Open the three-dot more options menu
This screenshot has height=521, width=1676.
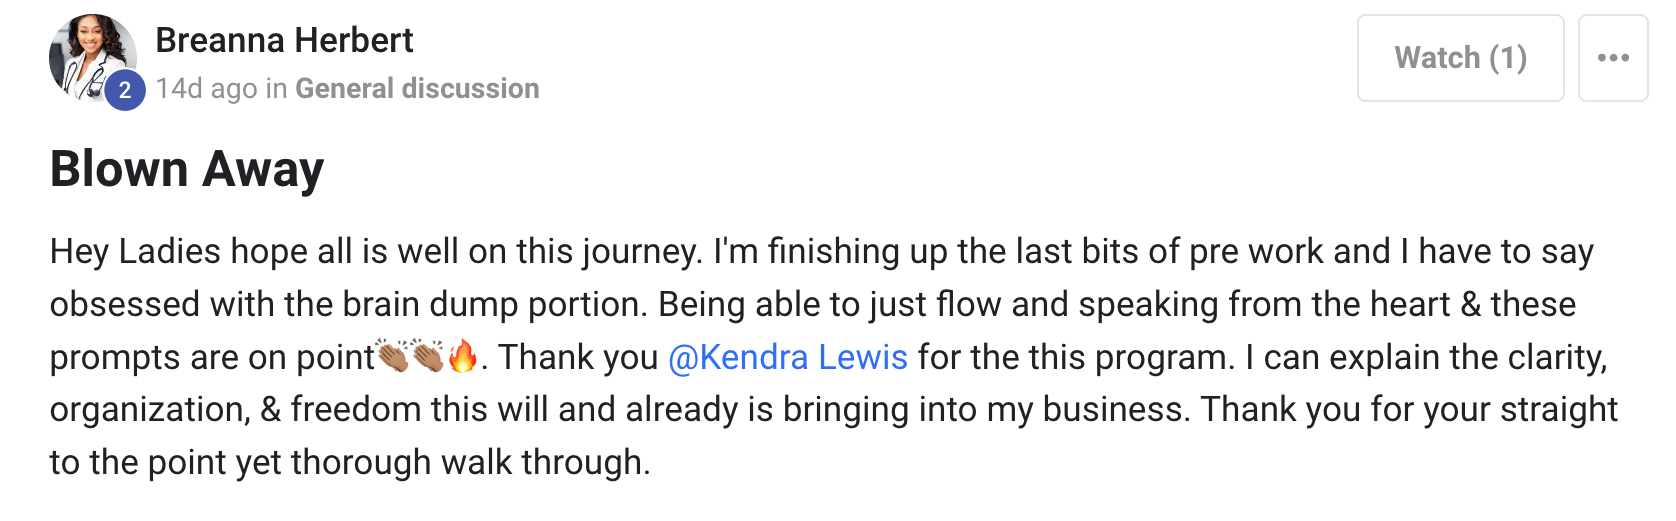[1612, 58]
